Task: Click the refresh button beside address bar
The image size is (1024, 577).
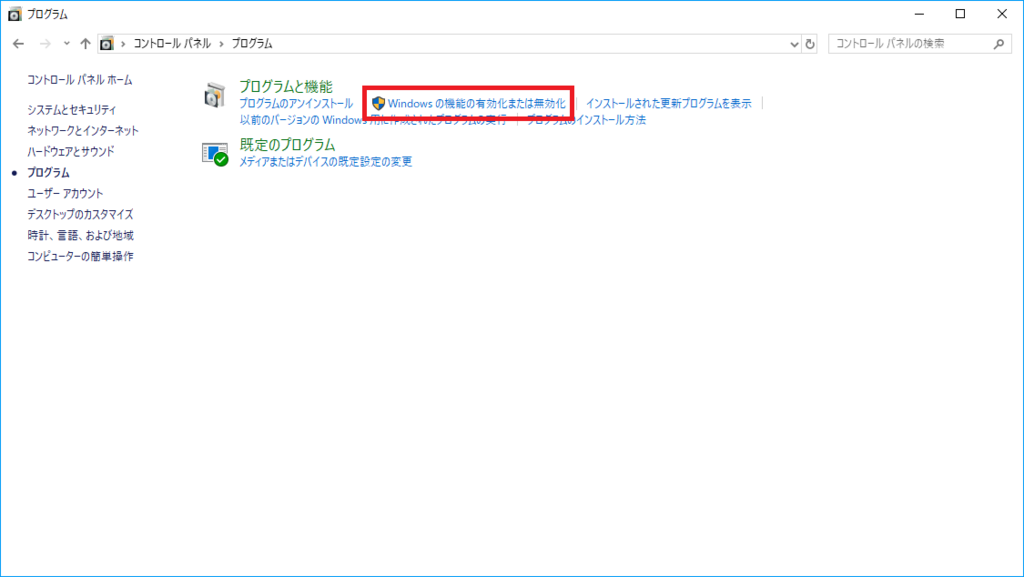Action: pos(810,44)
